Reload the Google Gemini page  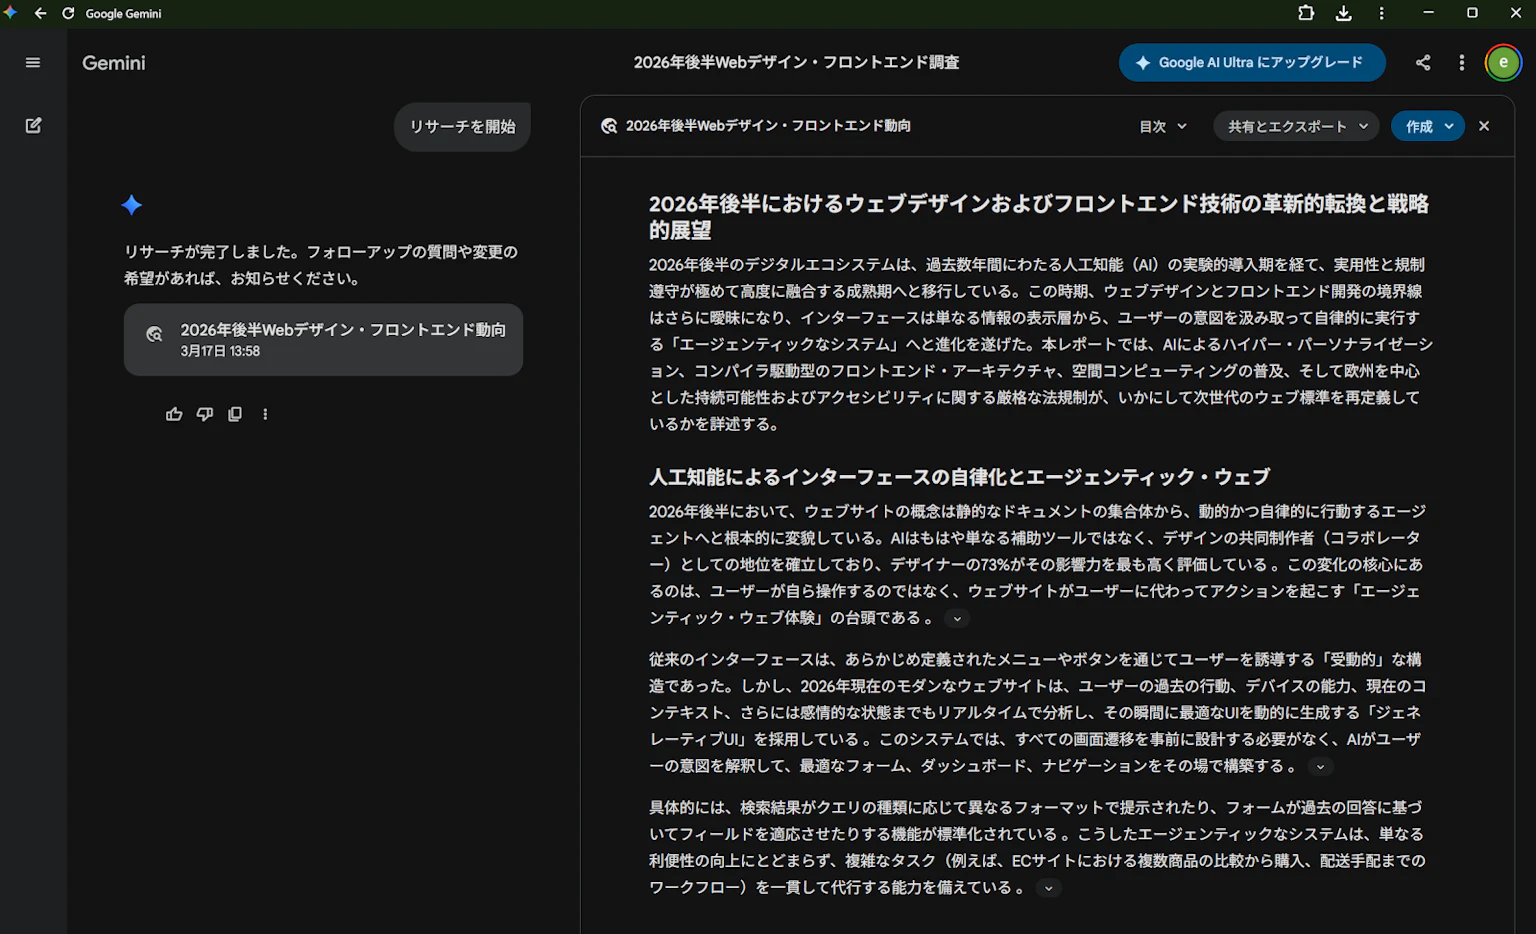pyautogui.click(x=68, y=13)
